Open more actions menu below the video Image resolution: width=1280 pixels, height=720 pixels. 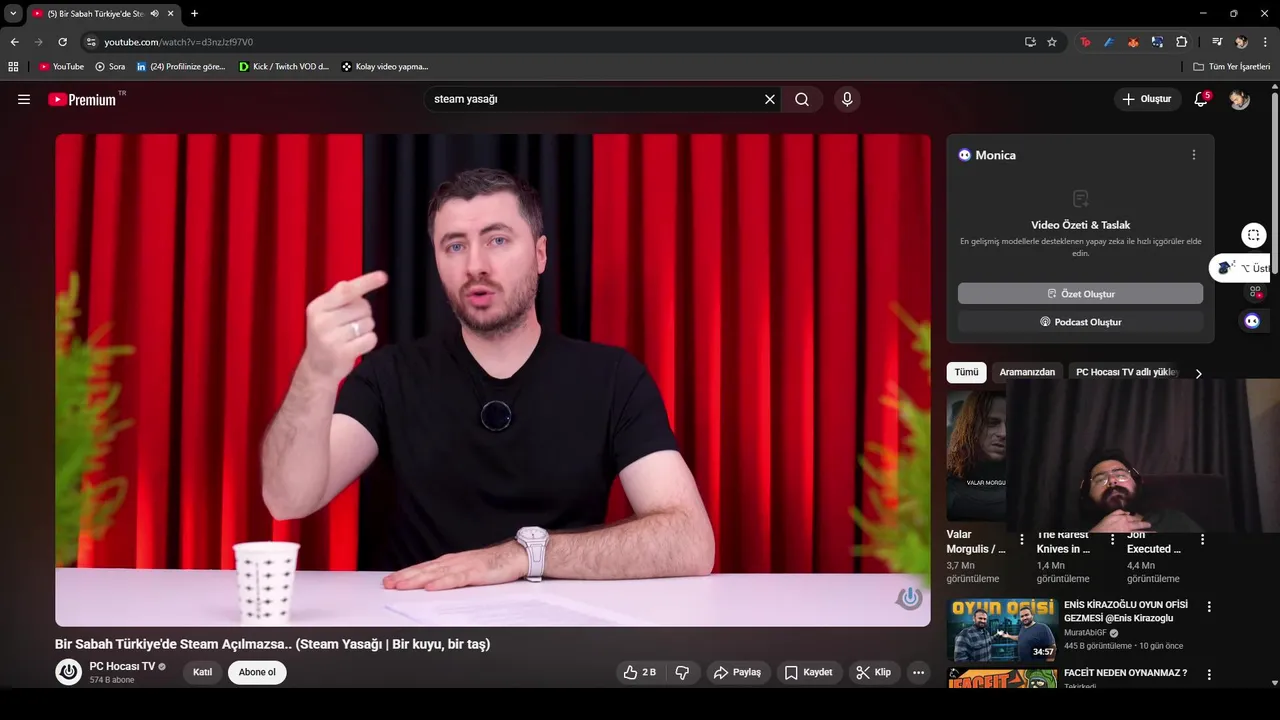click(x=918, y=672)
